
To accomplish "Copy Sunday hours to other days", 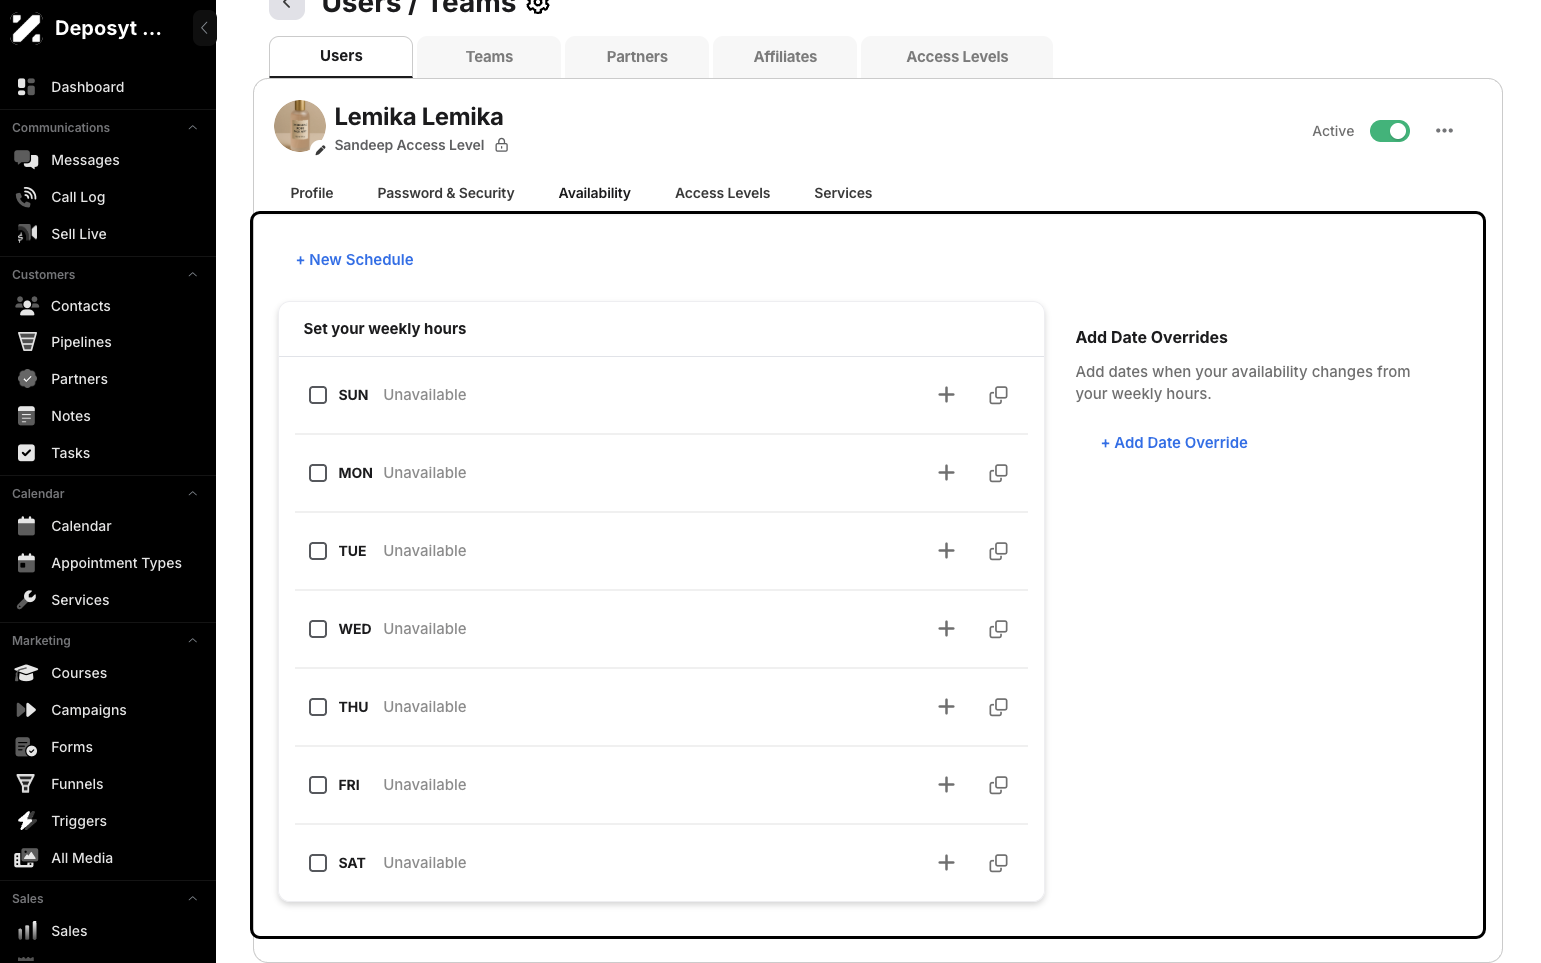I will [998, 395].
